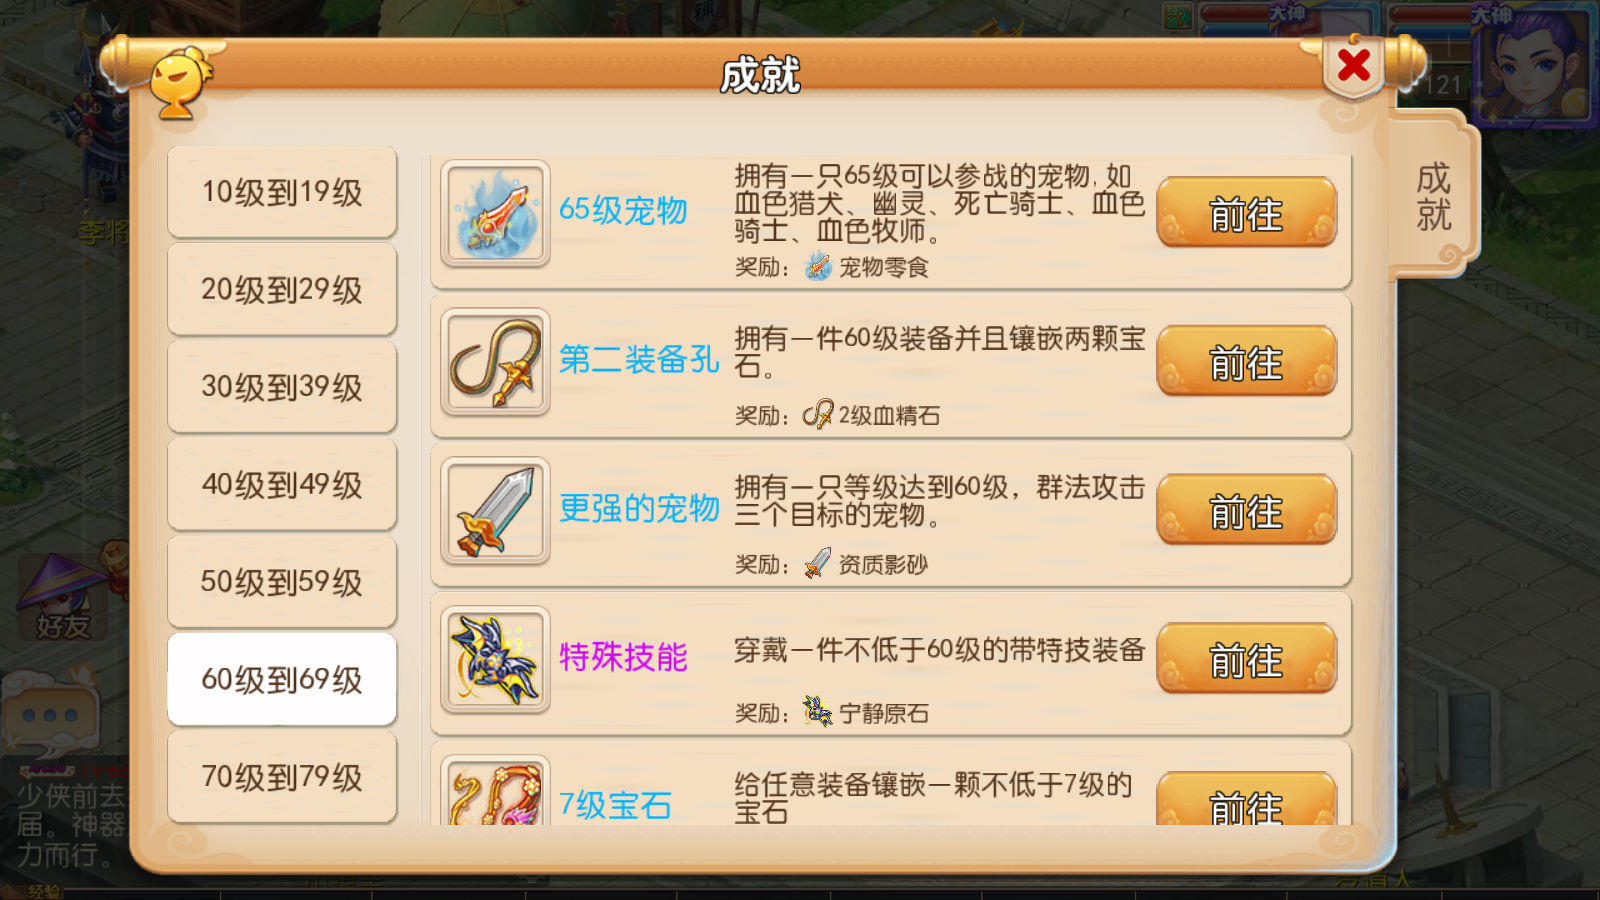The height and width of the screenshot is (900, 1600).
Task: Click the 宁静原石 reward icon
Action: pos(818,712)
